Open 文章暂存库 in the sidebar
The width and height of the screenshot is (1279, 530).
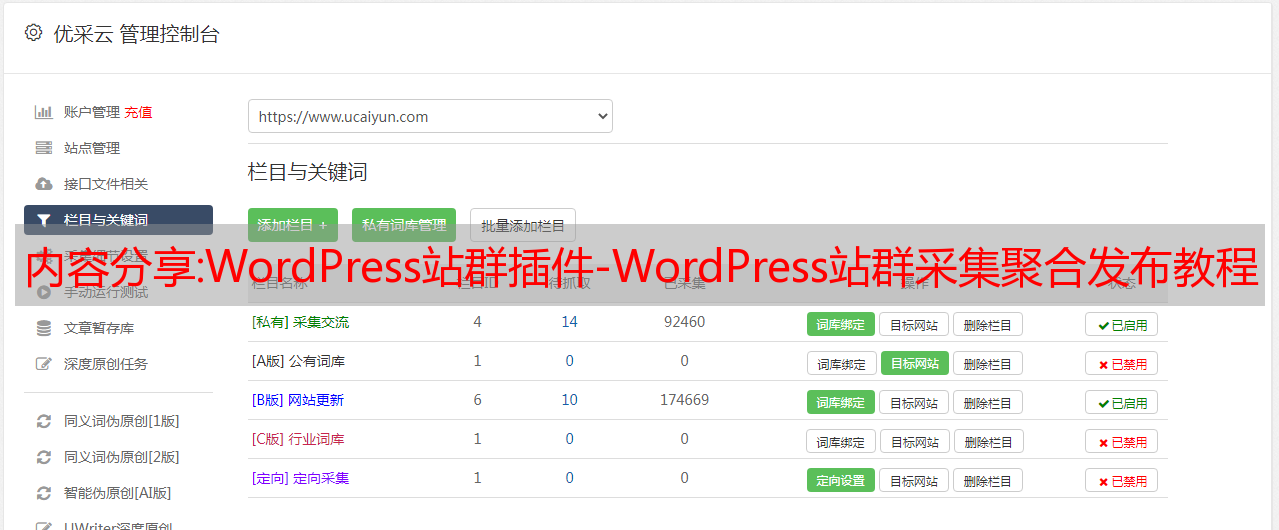click(99, 328)
